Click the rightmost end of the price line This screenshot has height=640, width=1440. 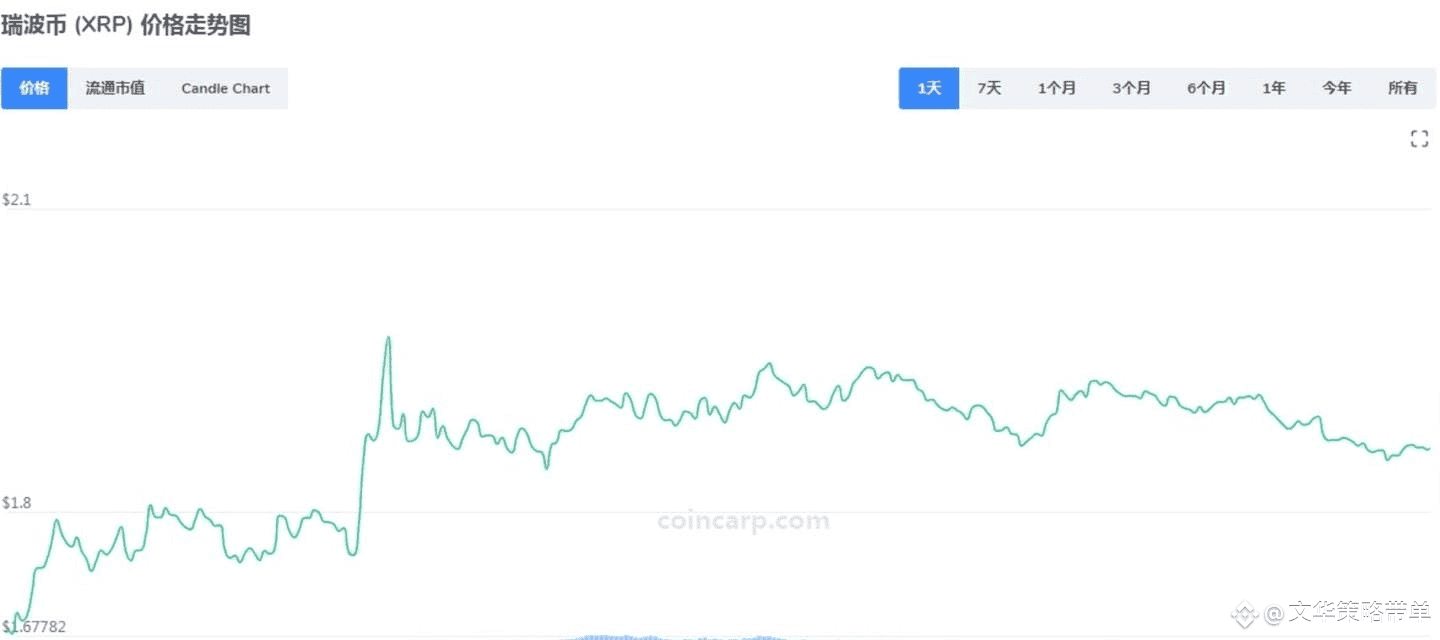coord(1428,449)
